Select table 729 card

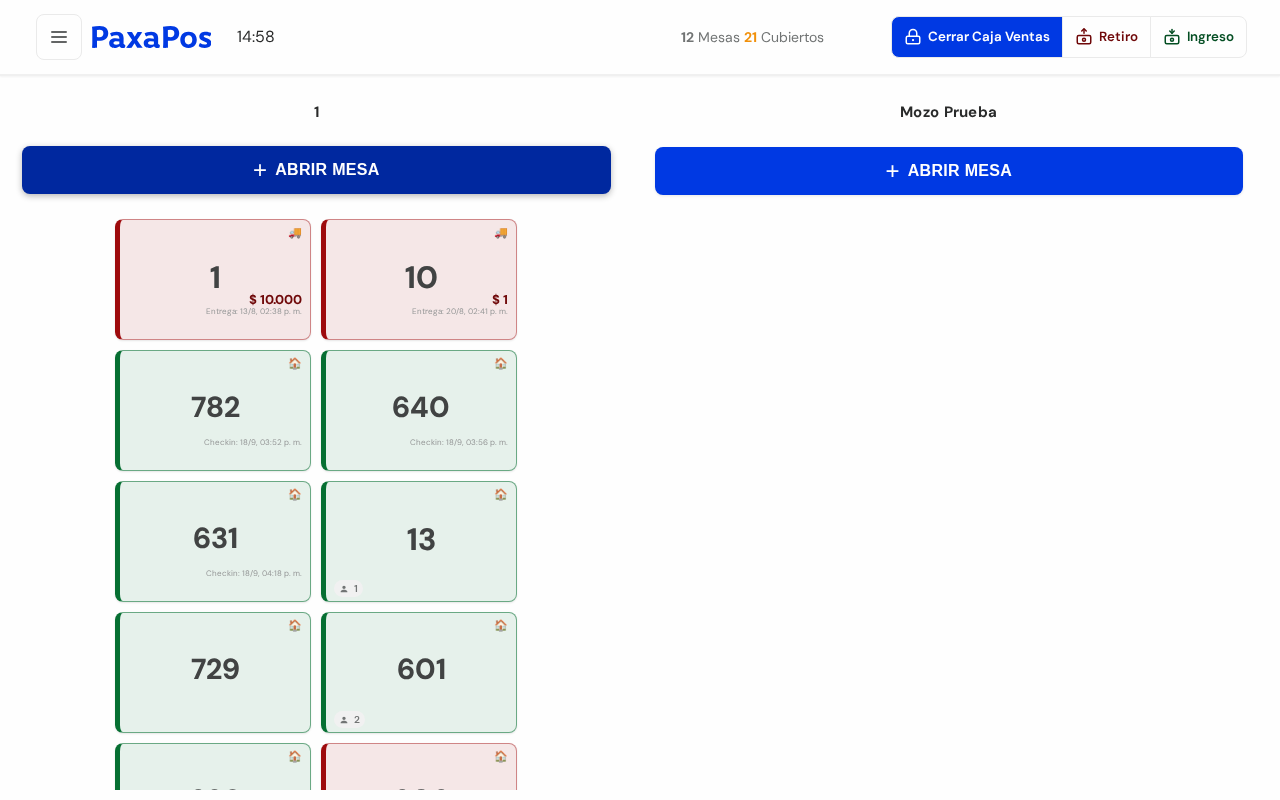click(213, 672)
